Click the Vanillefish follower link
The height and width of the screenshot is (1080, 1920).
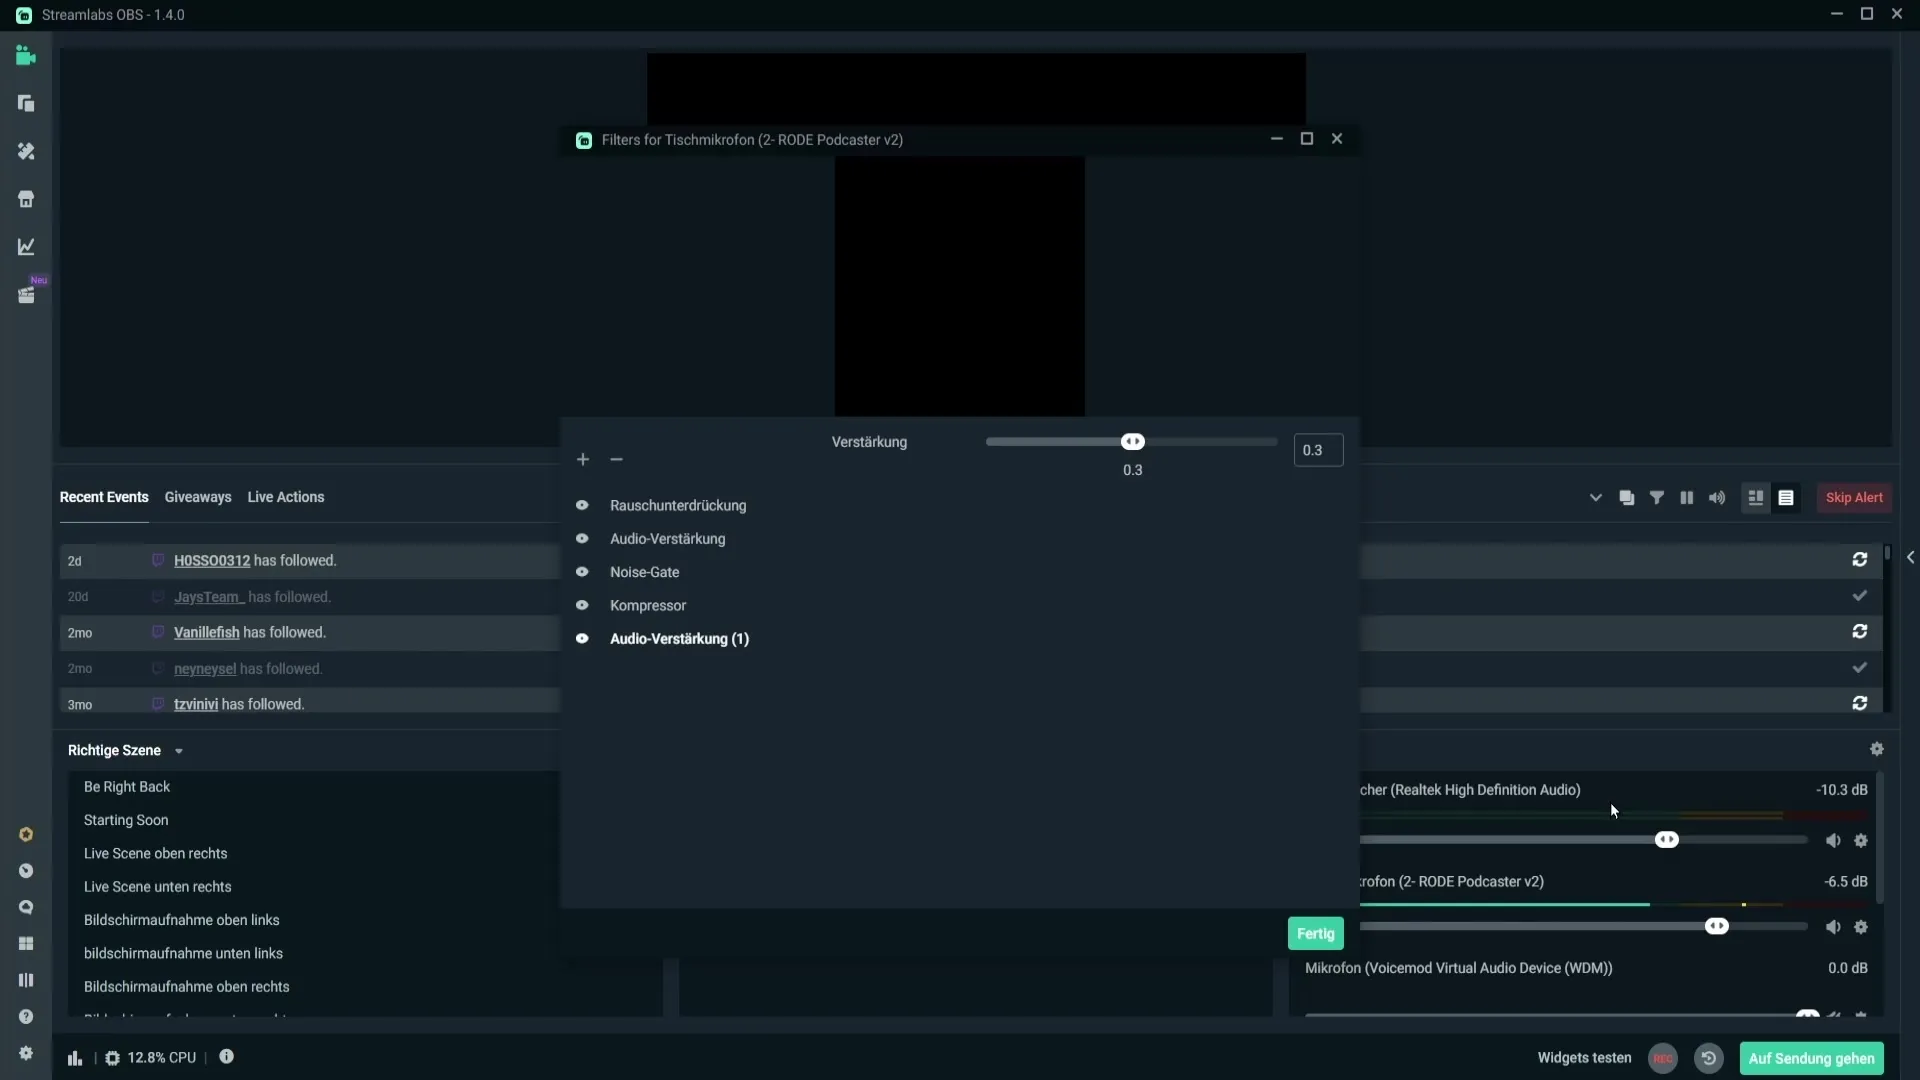click(x=206, y=632)
